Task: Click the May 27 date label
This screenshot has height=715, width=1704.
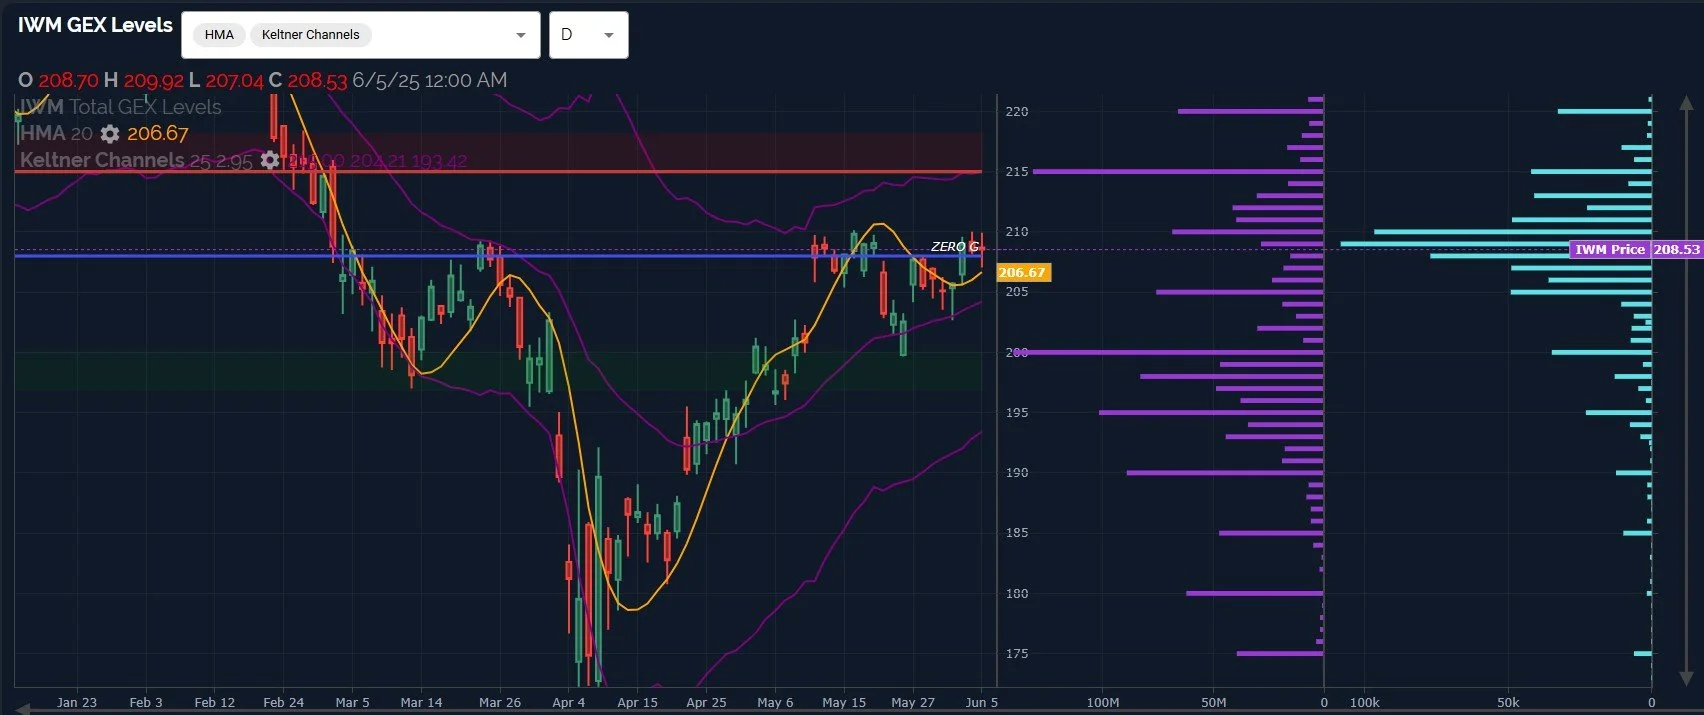Action: coord(912,702)
